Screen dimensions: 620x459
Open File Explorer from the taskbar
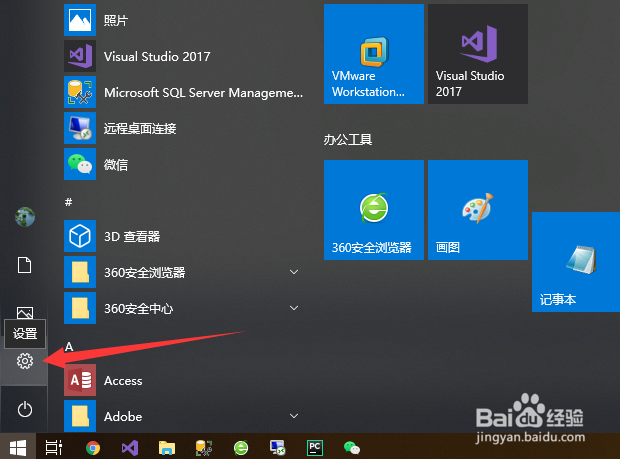tap(167, 448)
